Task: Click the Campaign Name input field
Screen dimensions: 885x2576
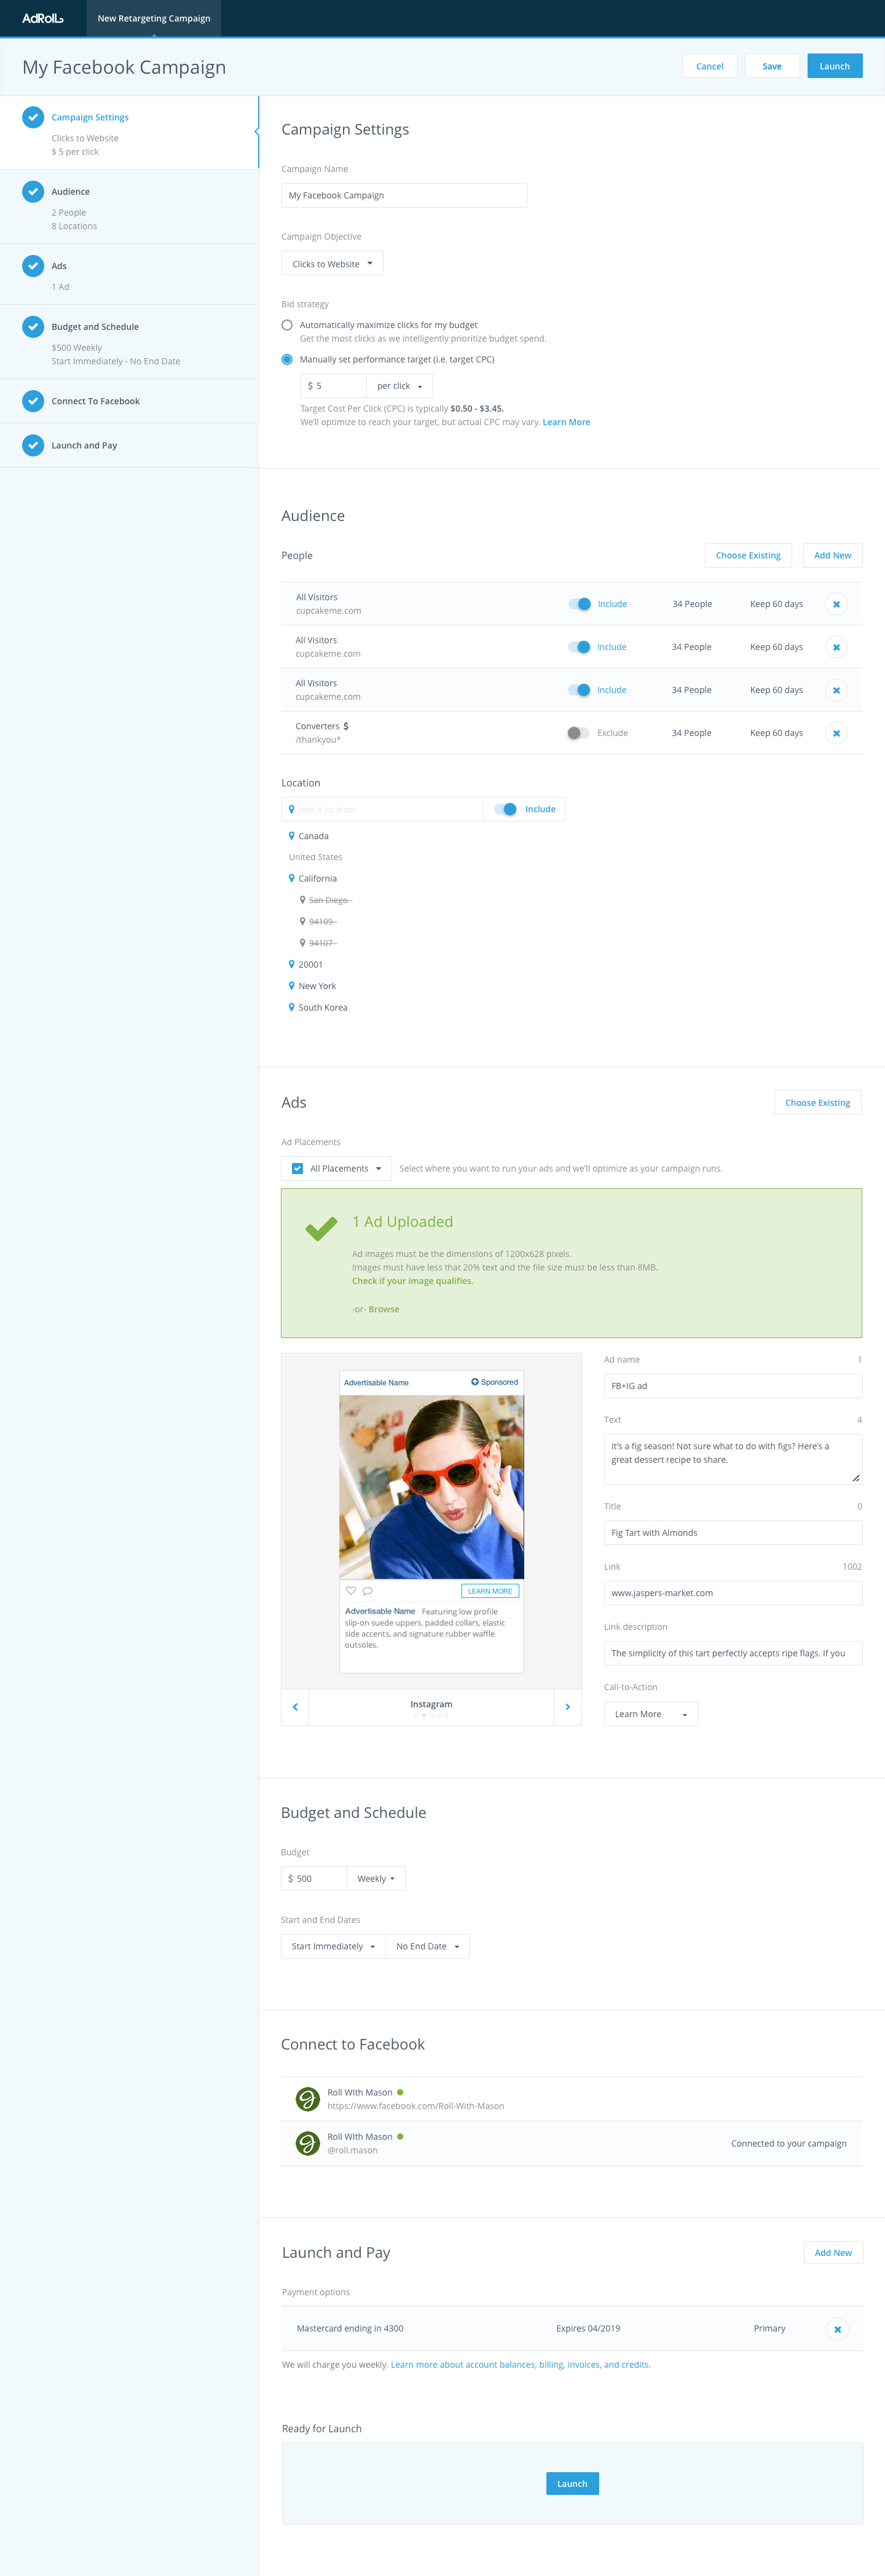Action: tap(404, 195)
